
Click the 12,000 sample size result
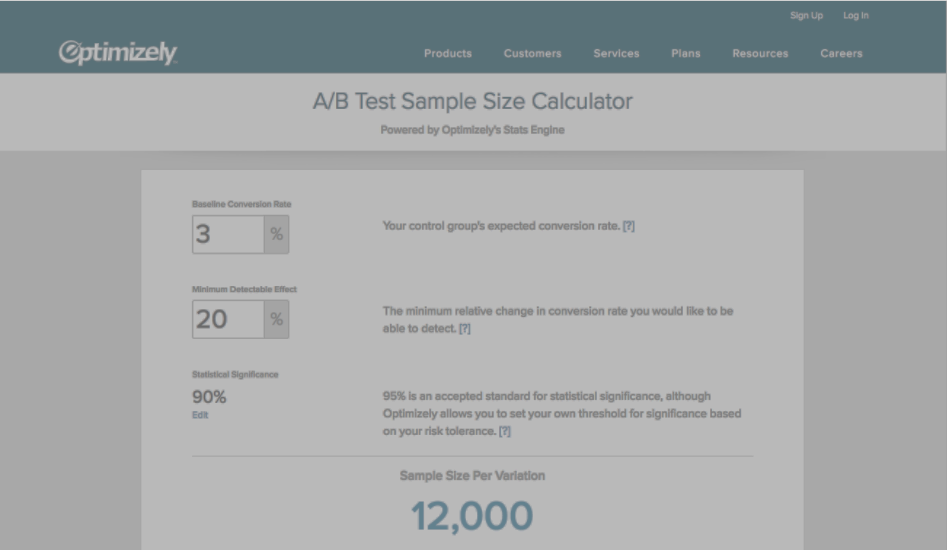click(x=472, y=516)
